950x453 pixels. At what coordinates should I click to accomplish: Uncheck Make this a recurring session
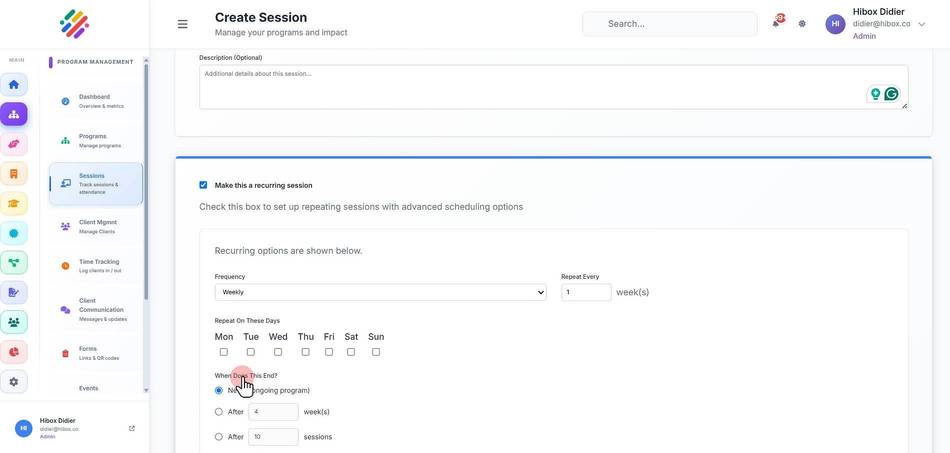point(203,185)
